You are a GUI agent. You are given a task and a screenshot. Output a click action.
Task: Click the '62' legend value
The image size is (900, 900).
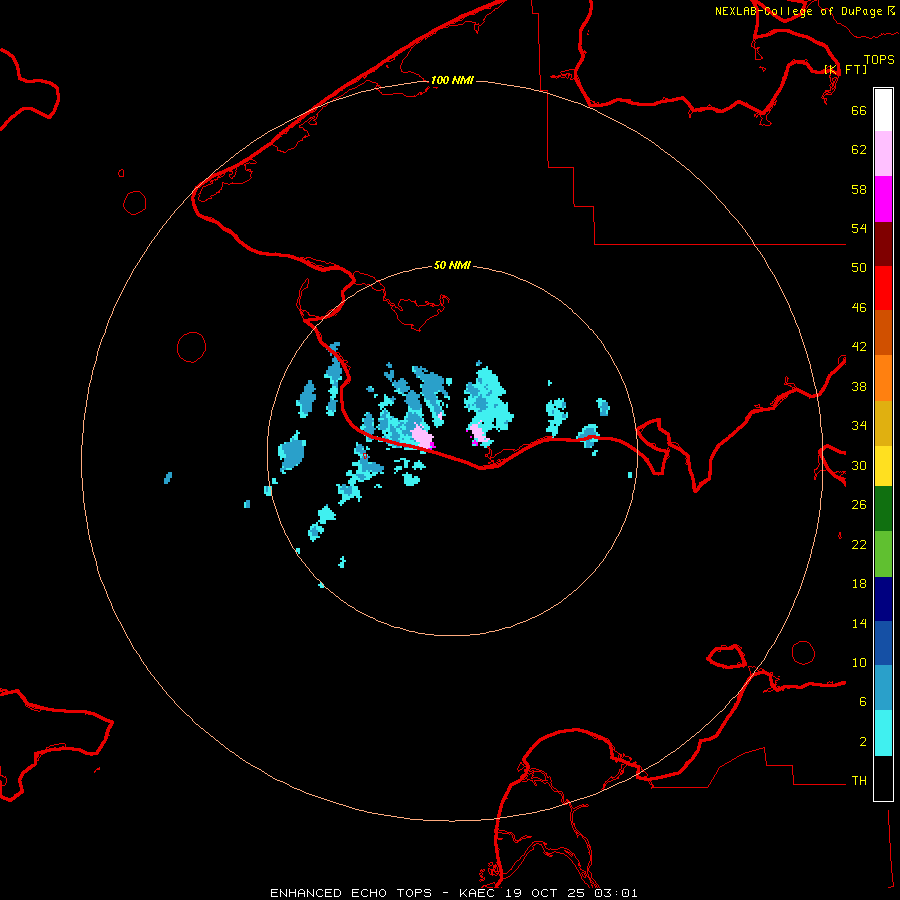(x=859, y=150)
